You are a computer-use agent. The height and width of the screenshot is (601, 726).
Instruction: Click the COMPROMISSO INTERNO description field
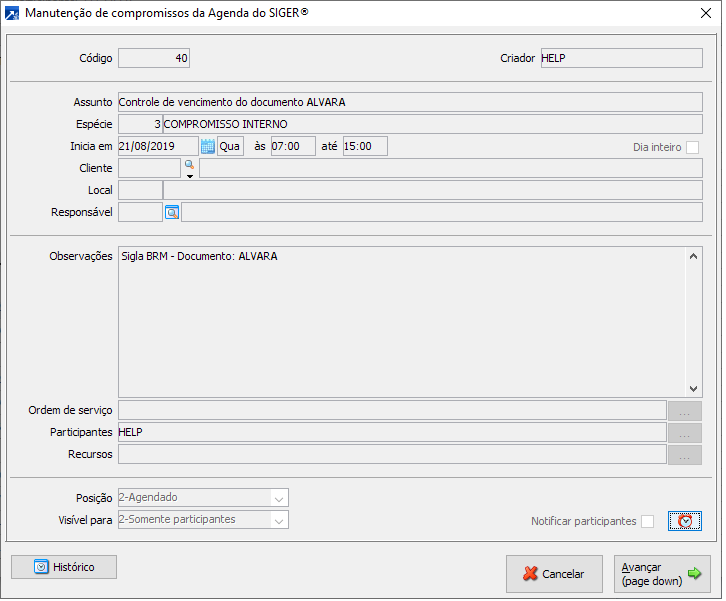click(x=432, y=125)
